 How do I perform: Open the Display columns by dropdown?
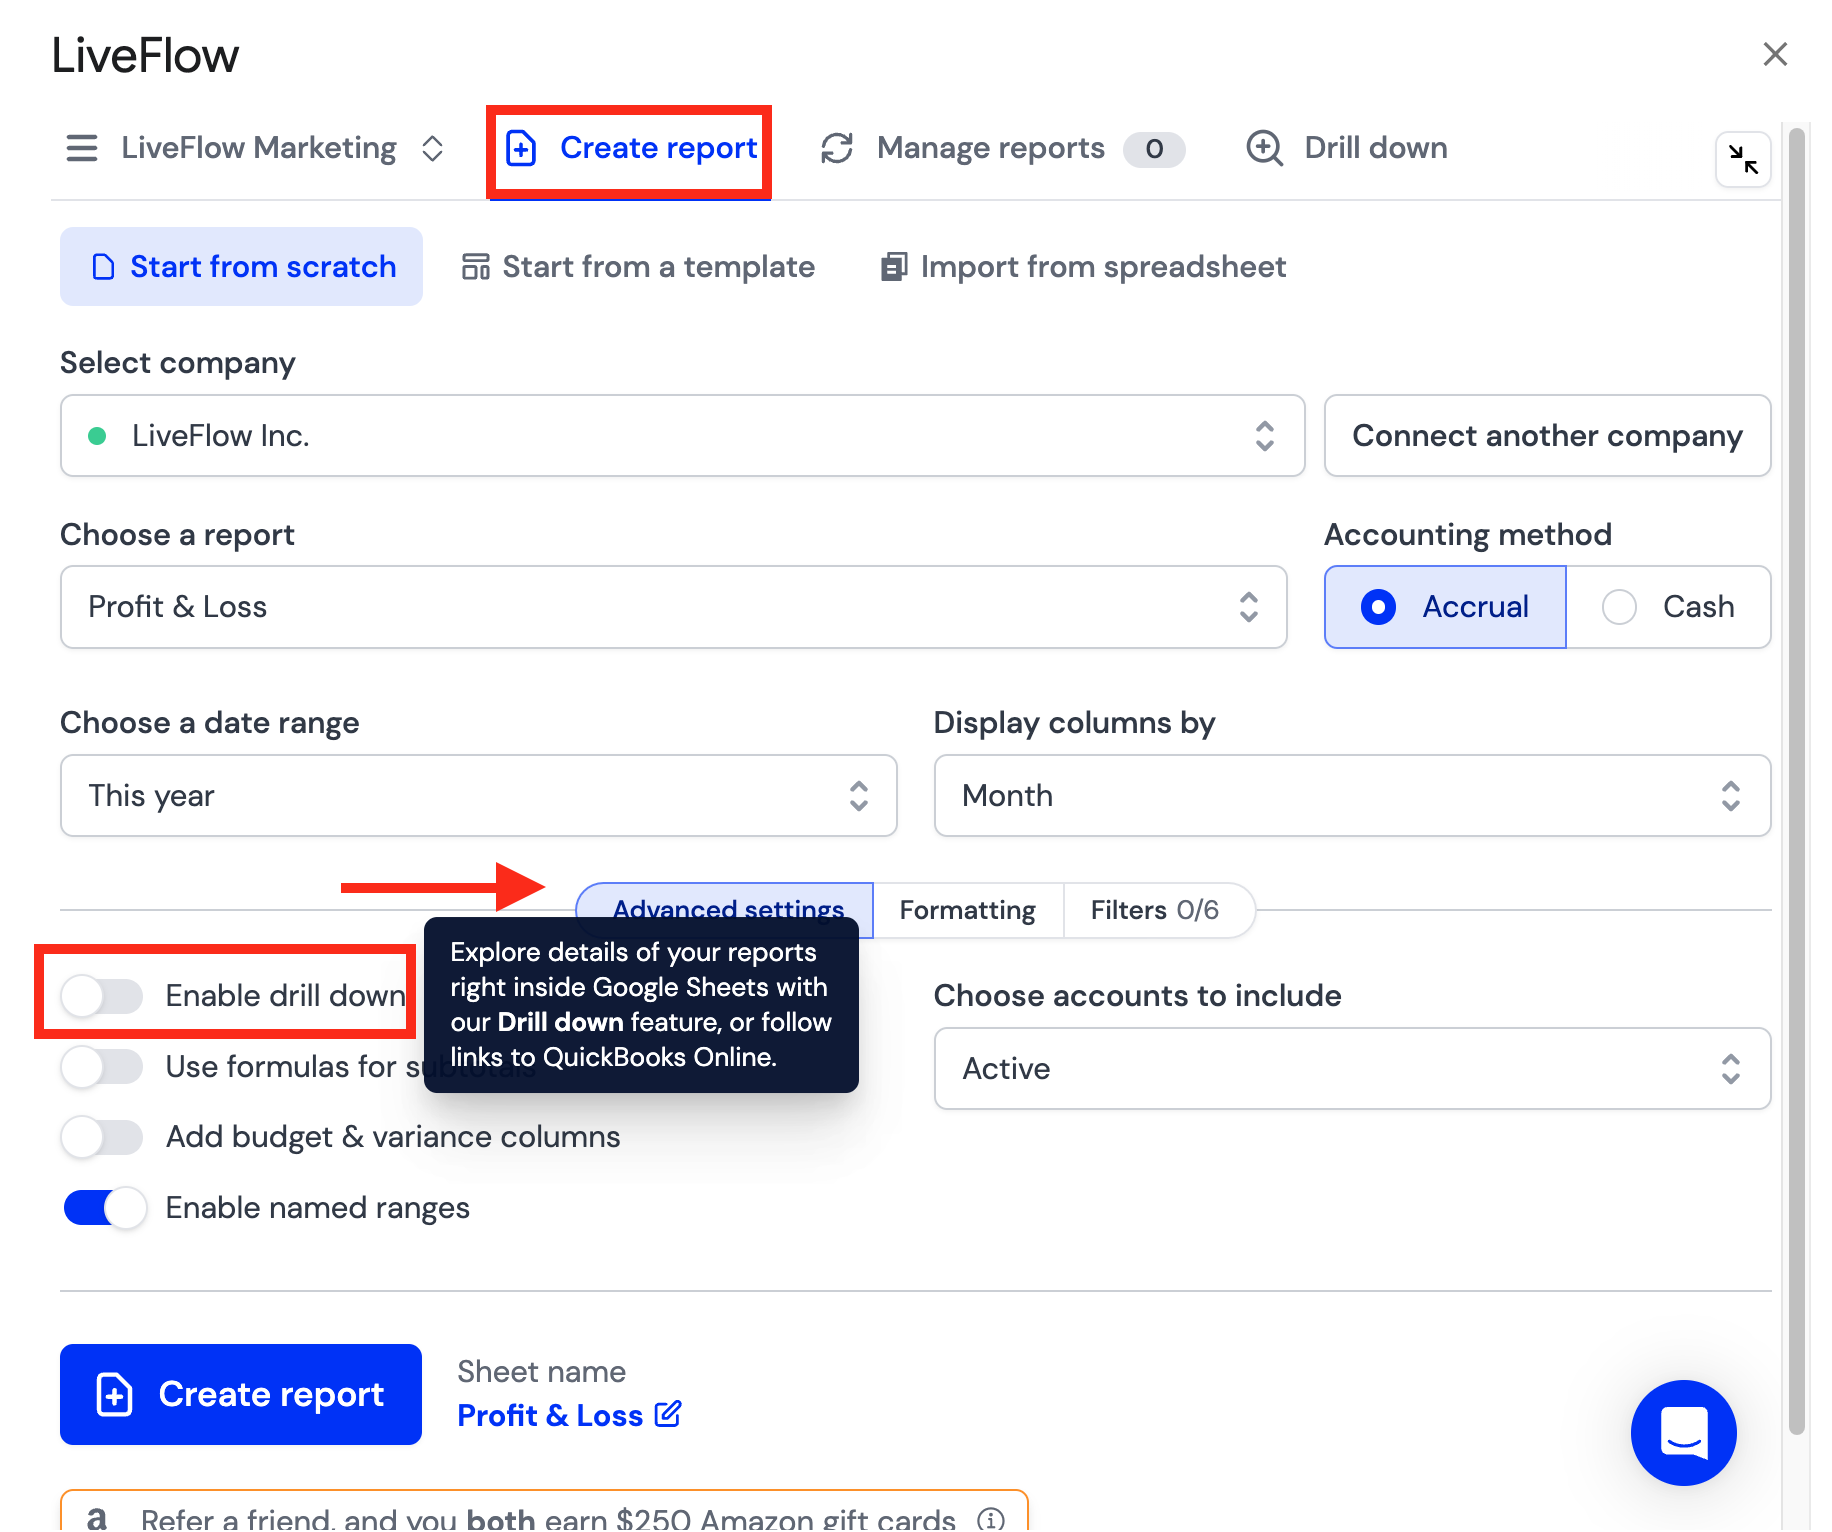point(1352,796)
